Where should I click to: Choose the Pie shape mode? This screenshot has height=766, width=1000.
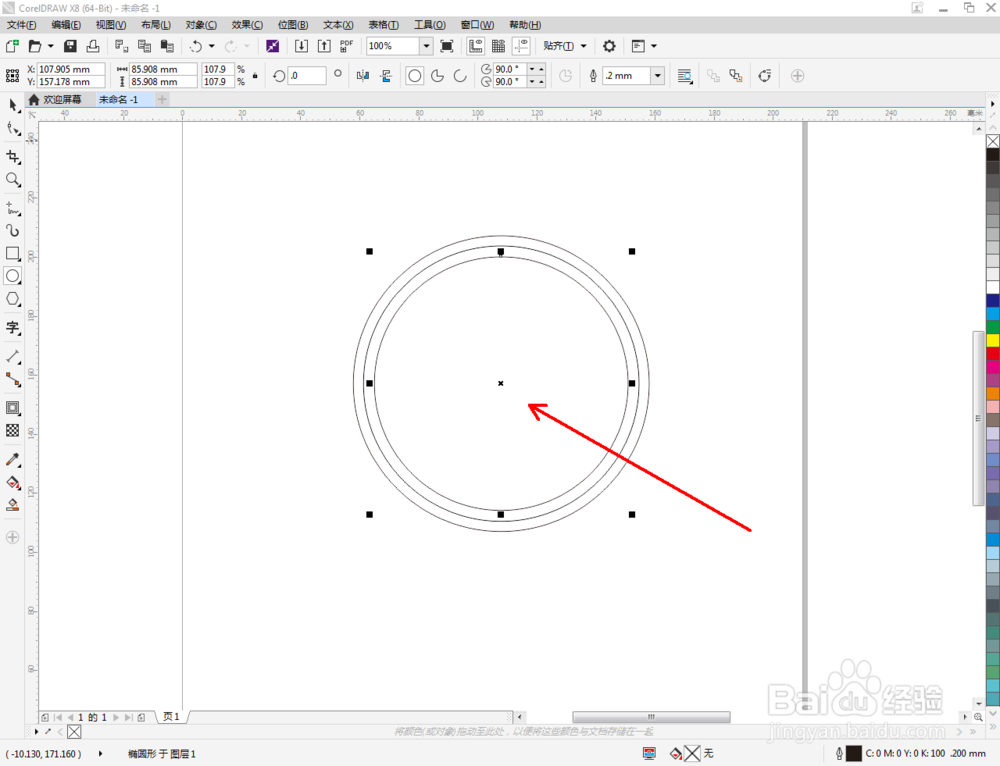438,76
